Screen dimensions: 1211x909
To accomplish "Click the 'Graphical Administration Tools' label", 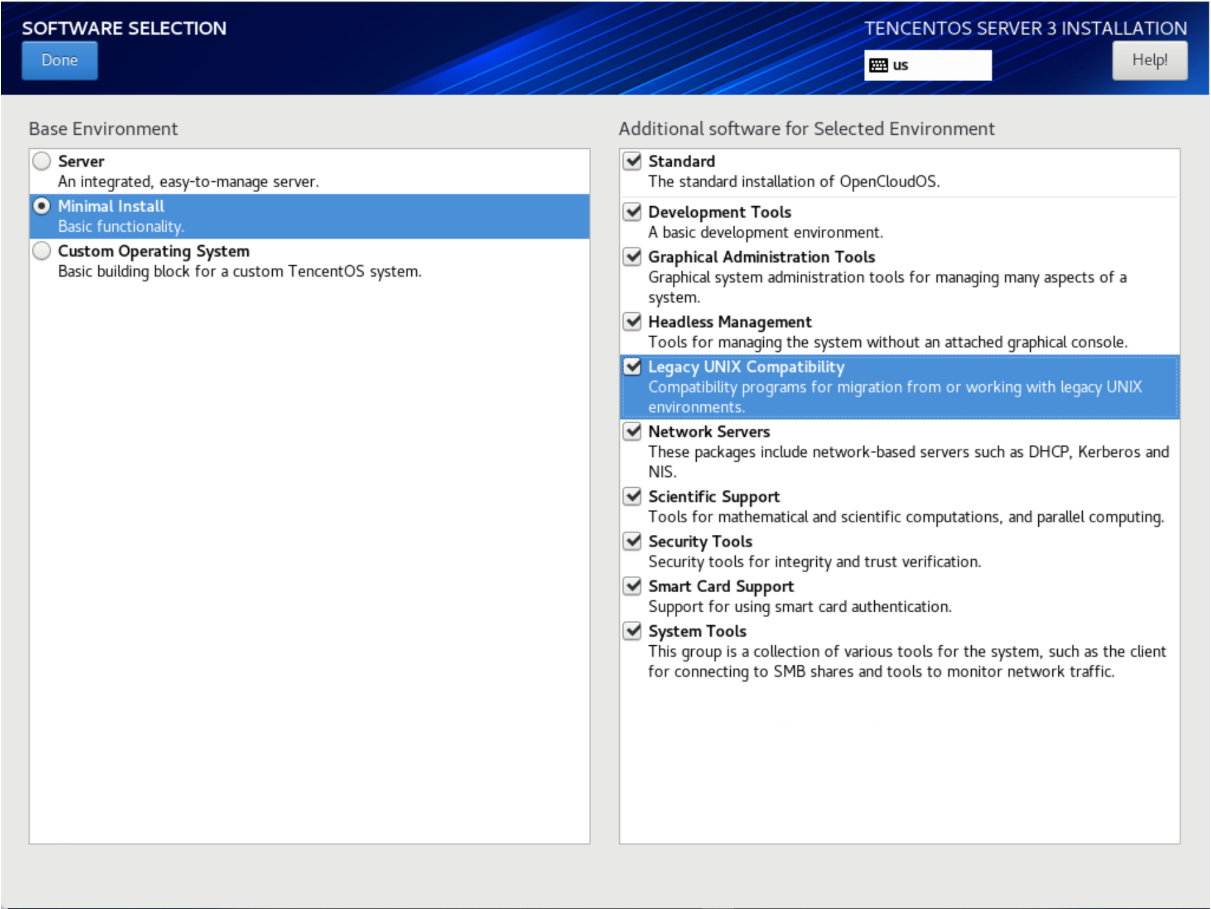I will pyautogui.click(x=762, y=257).
